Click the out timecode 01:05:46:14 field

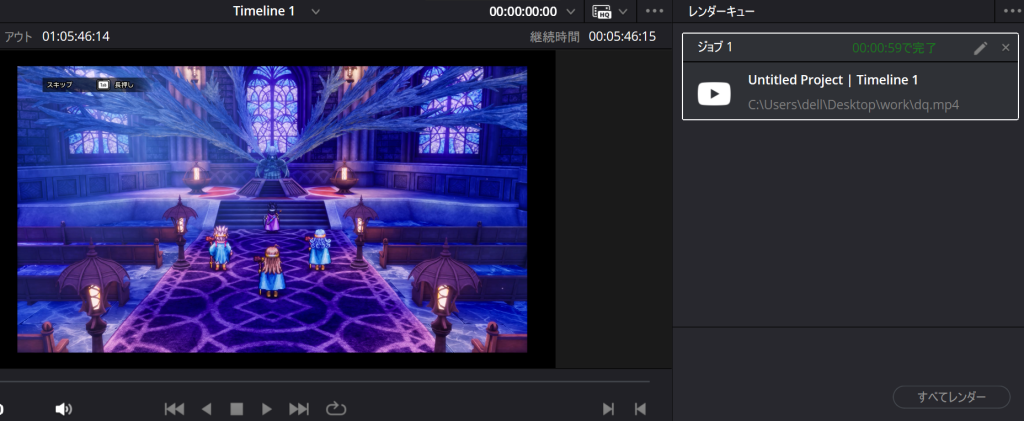(76, 36)
